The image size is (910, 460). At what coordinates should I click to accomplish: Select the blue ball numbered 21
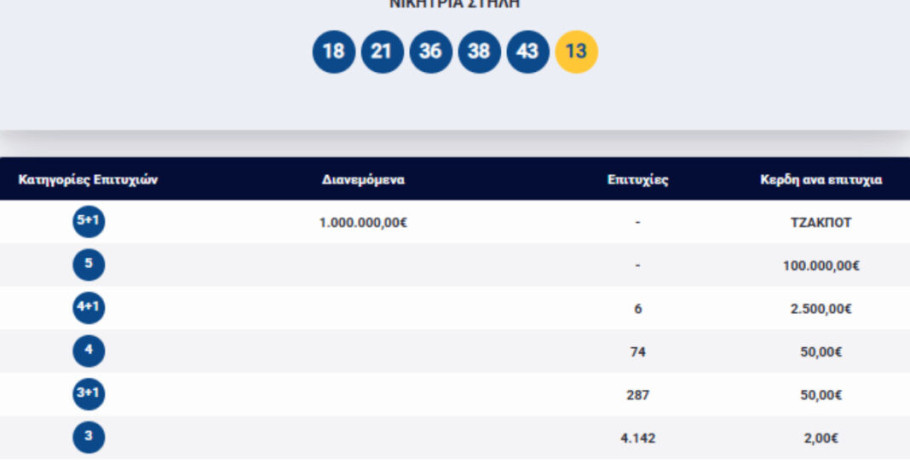(x=381, y=52)
